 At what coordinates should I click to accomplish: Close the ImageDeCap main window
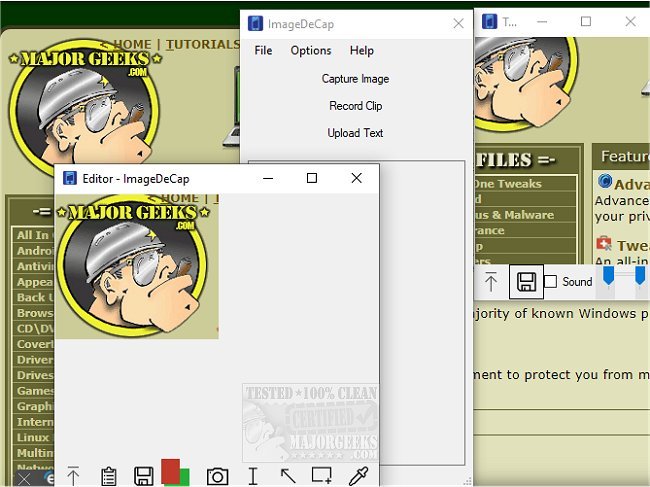tap(458, 24)
